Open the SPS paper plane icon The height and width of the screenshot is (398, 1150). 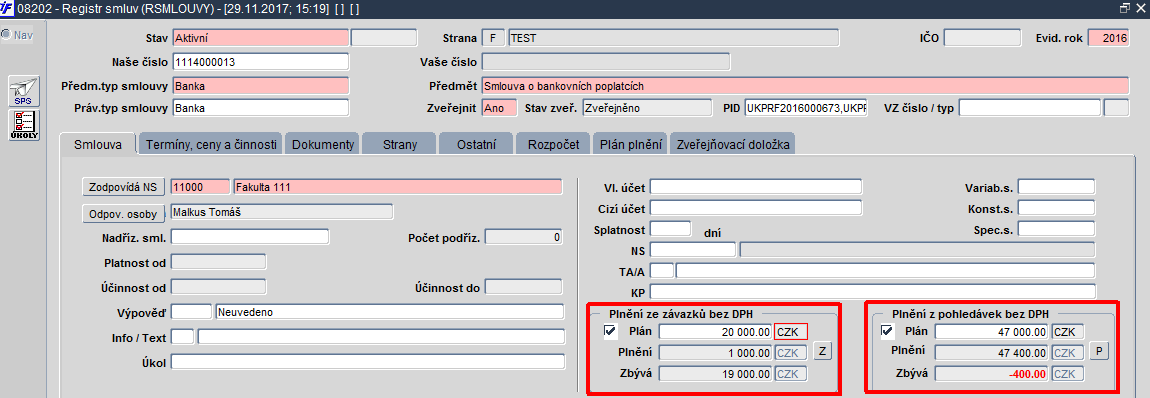[23, 91]
